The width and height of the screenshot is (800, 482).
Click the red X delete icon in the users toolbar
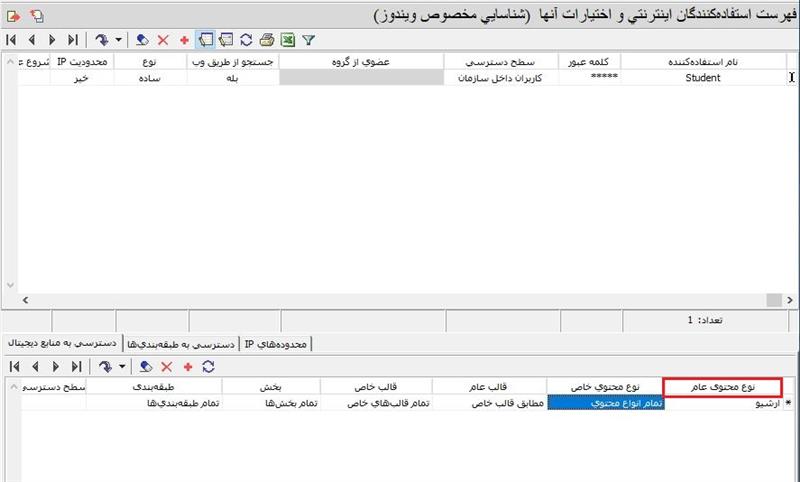[164, 40]
